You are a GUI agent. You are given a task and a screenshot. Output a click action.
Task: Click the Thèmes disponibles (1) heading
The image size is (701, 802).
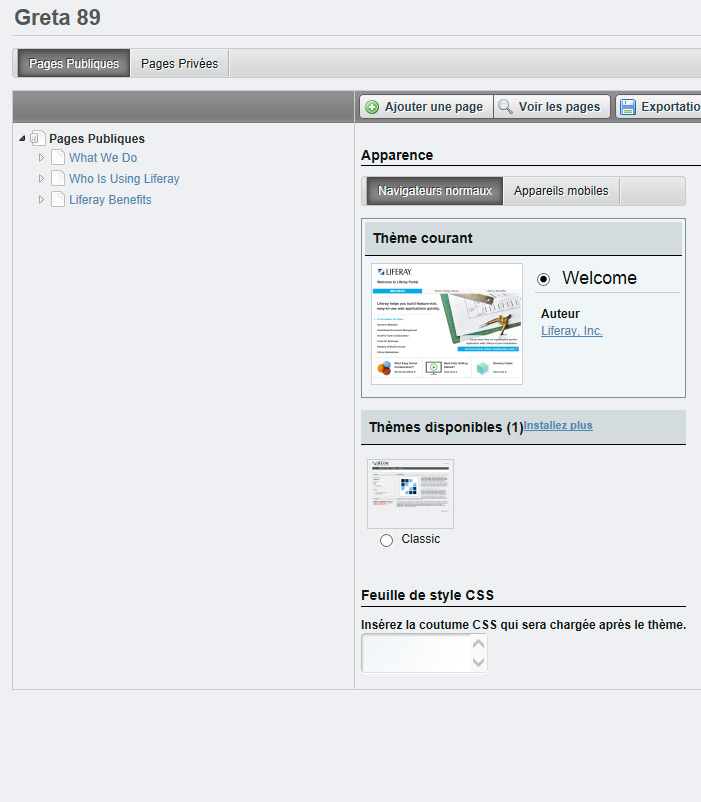446,427
